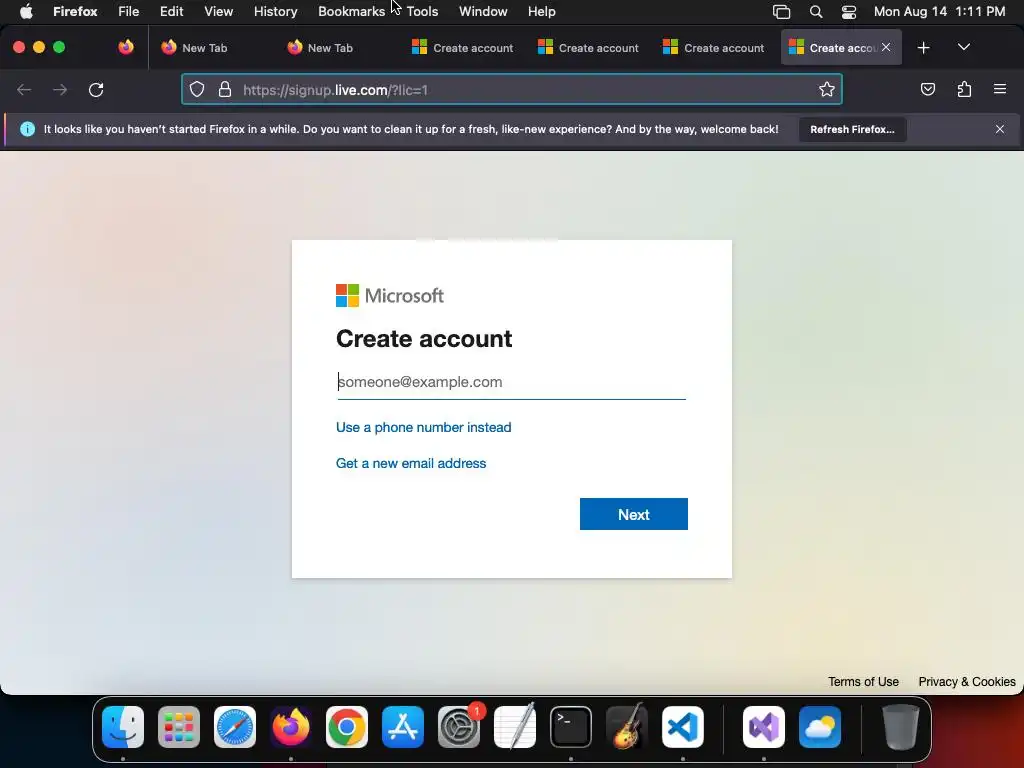Click the Microsoft logo in the form
Screen dimensions: 1024x768
[x=390, y=295]
